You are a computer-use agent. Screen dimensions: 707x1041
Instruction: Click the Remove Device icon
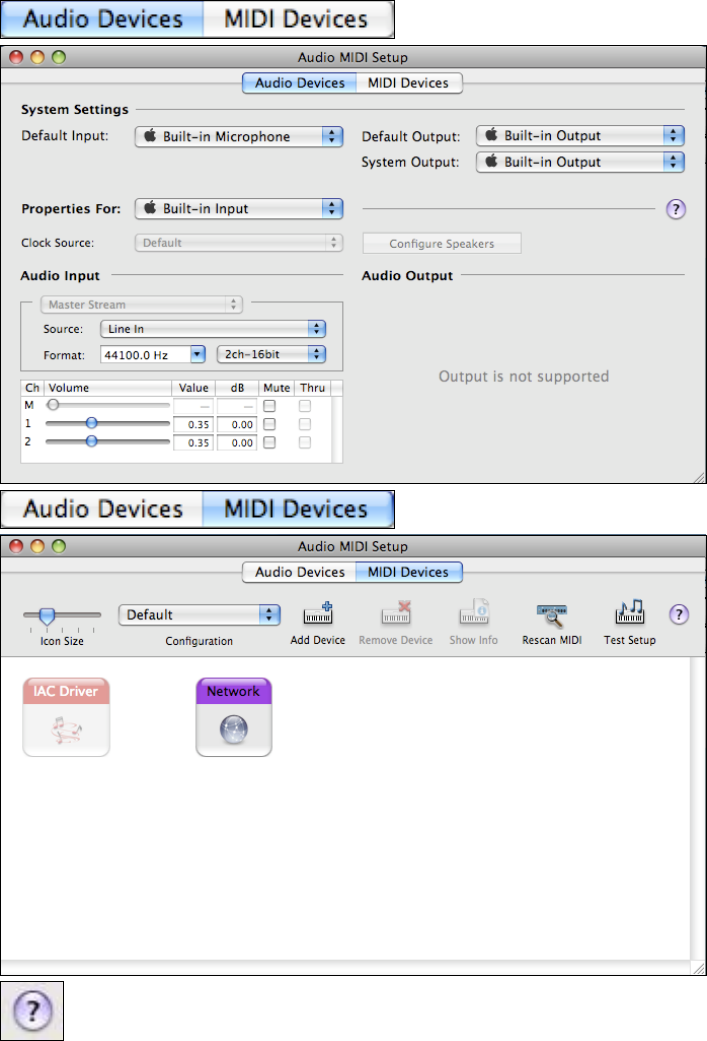396,613
